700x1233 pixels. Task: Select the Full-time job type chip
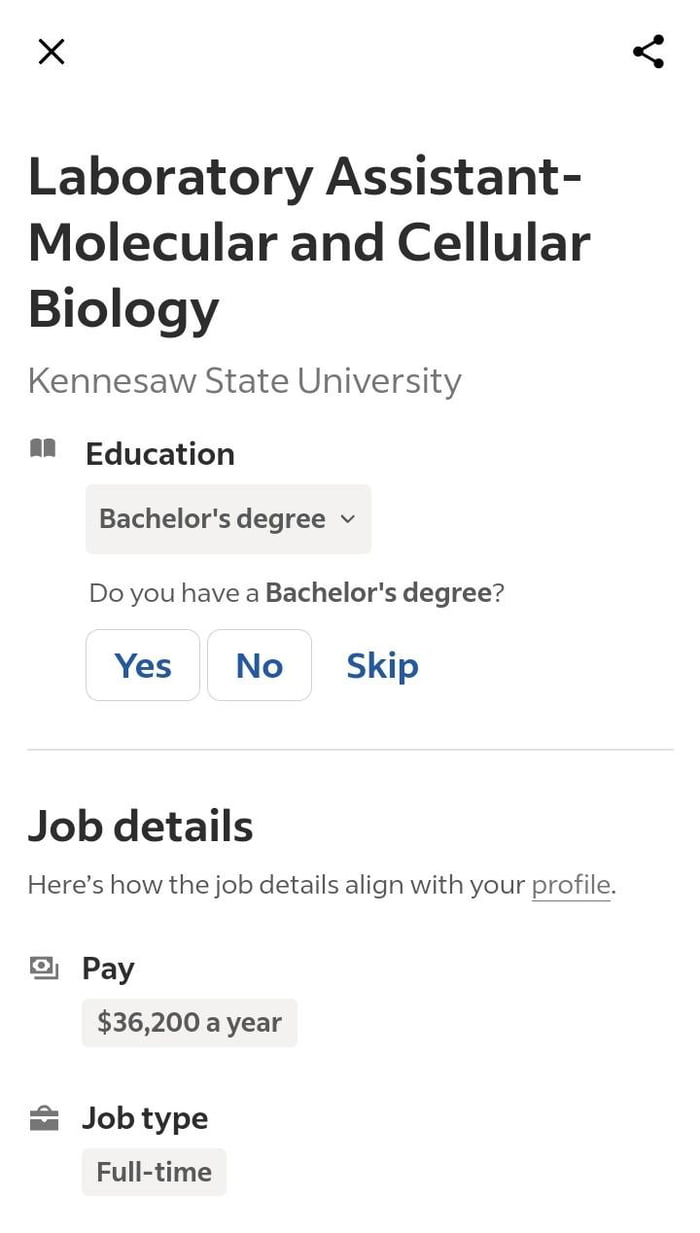(x=153, y=1171)
